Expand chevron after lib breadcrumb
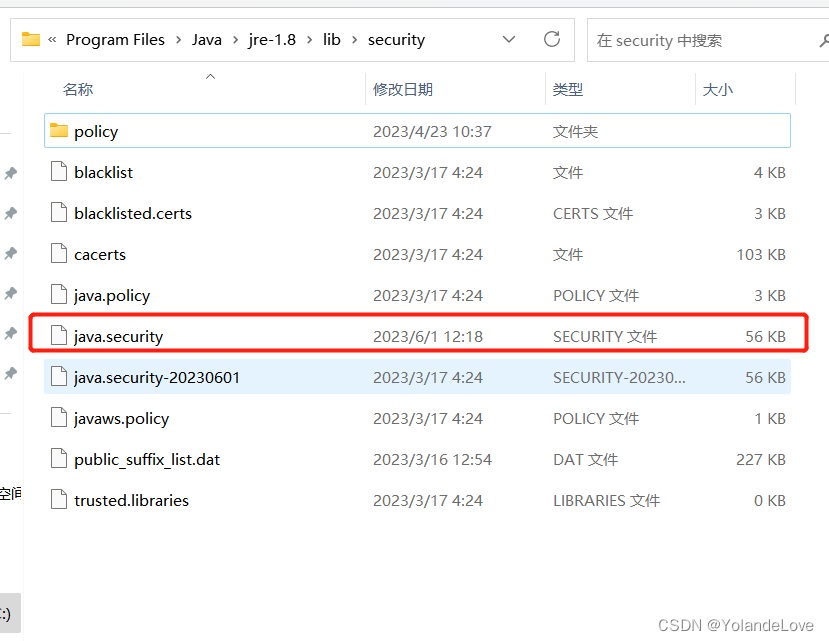The height and width of the screenshot is (641, 829). click(354, 40)
